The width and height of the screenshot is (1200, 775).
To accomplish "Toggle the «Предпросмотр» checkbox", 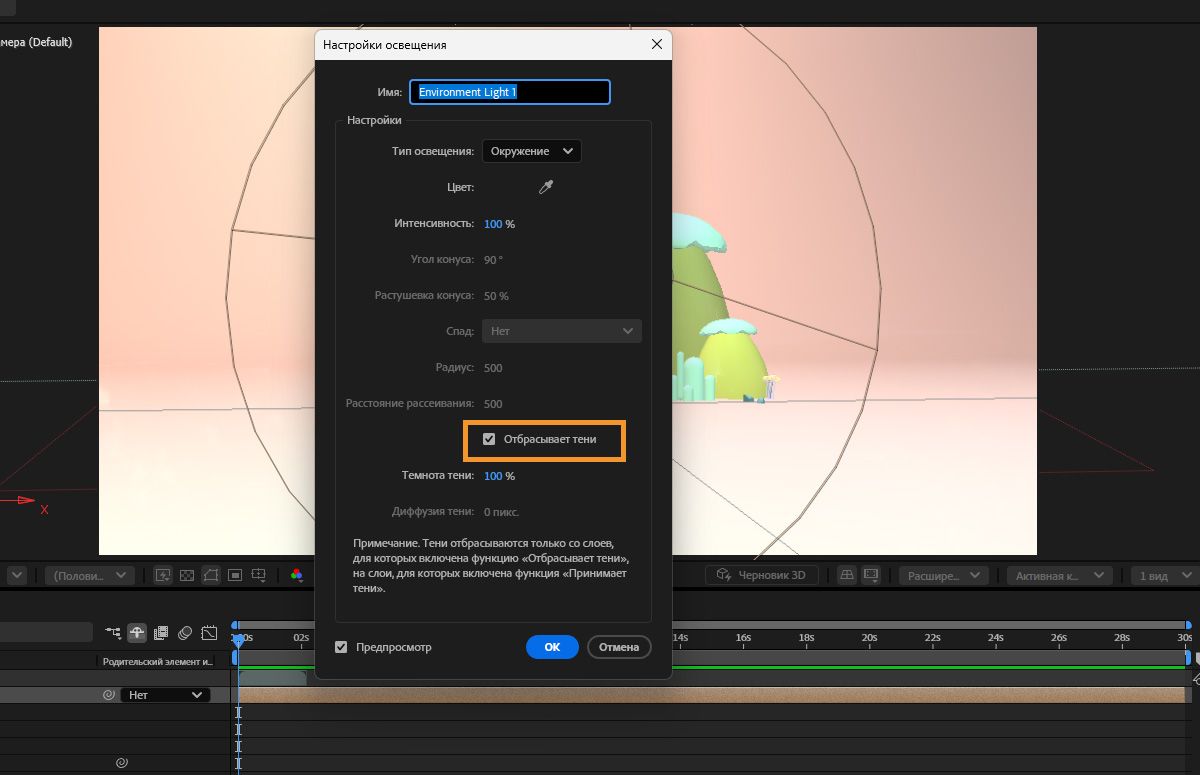I will [x=342, y=647].
